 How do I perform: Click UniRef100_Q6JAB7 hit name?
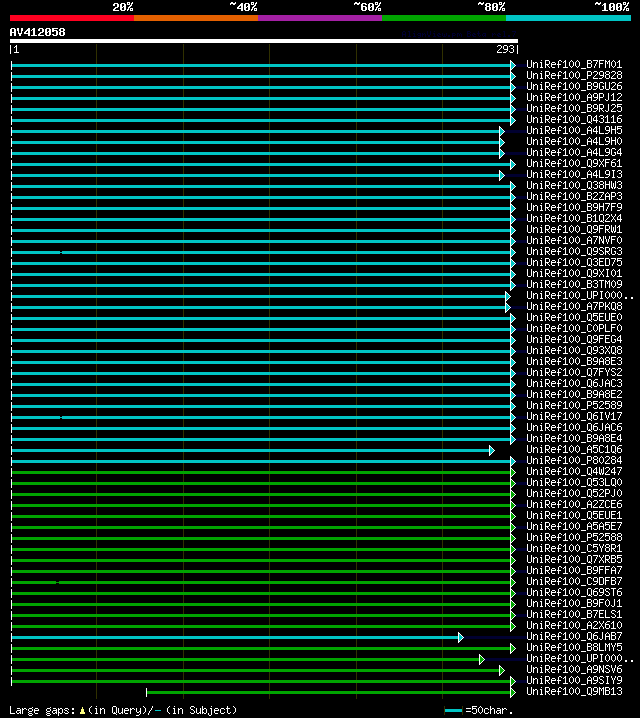(574, 636)
